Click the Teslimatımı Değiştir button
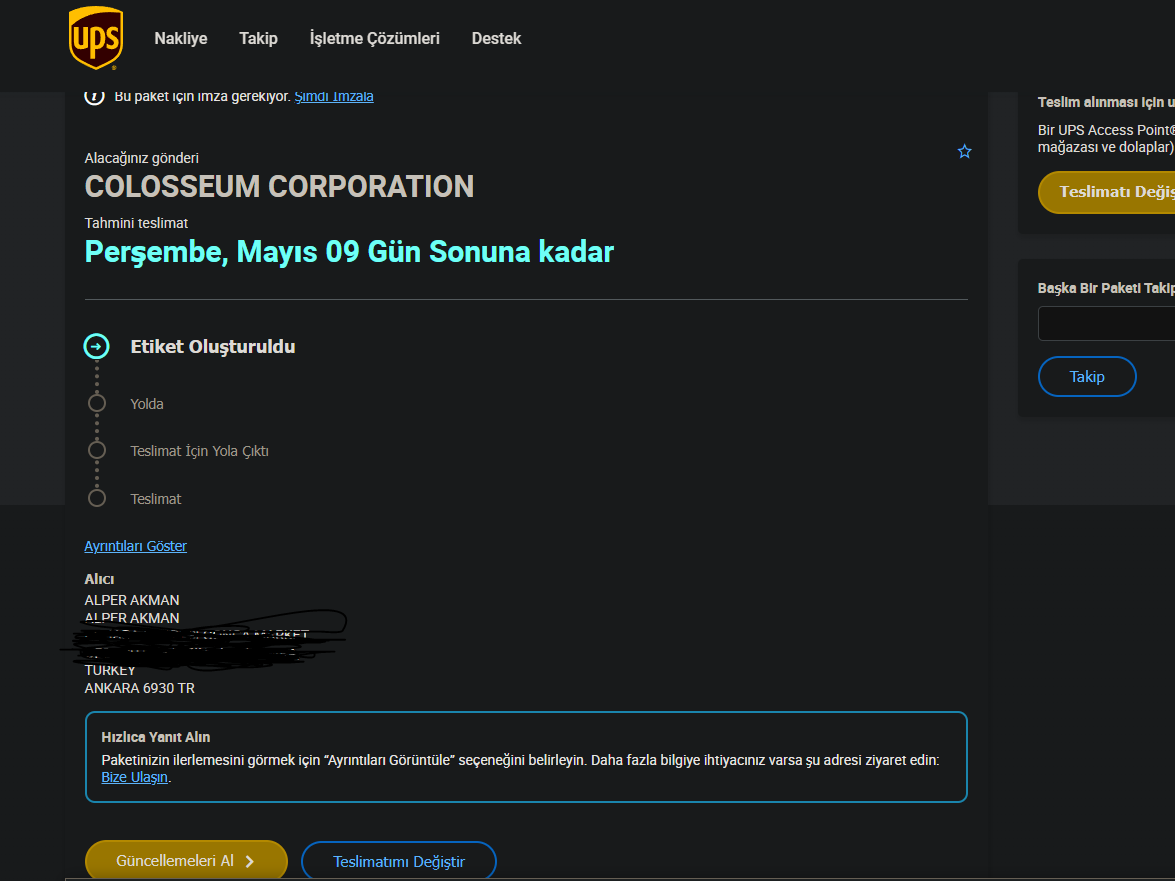Image resolution: width=1175 pixels, height=881 pixels. coord(399,862)
